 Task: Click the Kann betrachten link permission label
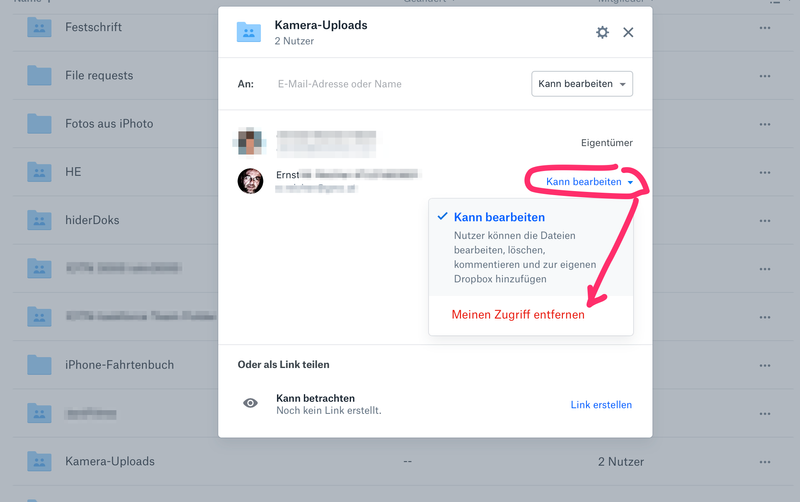[x=315, y=398]
